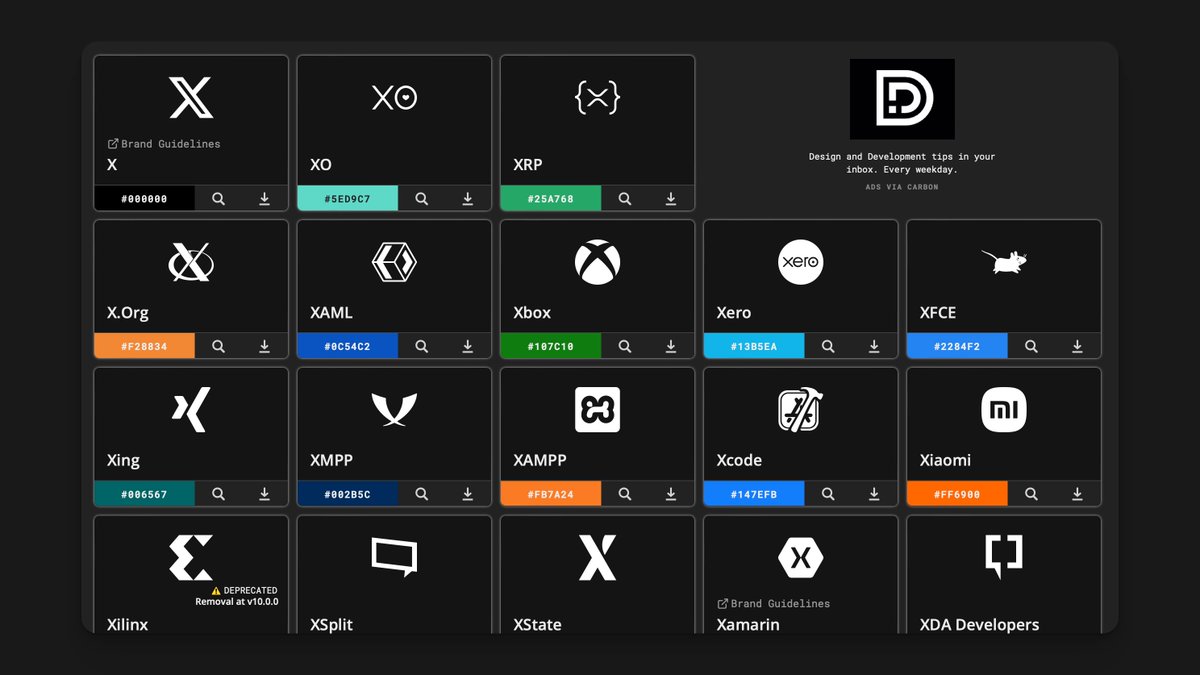This screenshot has width=1200, height=675.
Task: Copy the #002B5C XMPP color
Action: click(x=347, y=495)
